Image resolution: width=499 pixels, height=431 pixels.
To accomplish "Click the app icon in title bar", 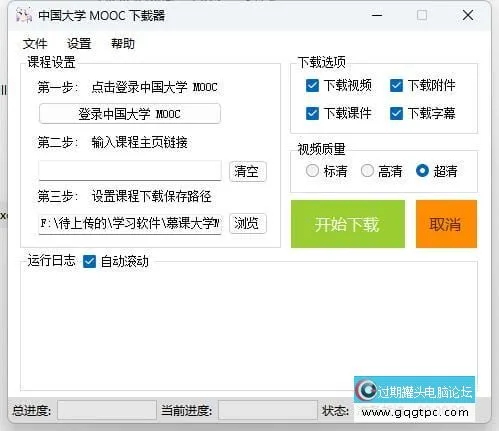I will [x=24, y=15].
